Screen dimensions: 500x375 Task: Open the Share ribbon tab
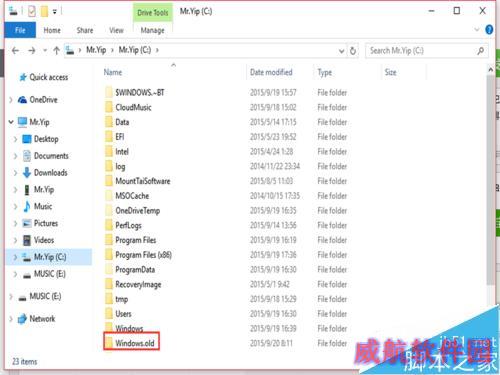[x=85, y=30]
